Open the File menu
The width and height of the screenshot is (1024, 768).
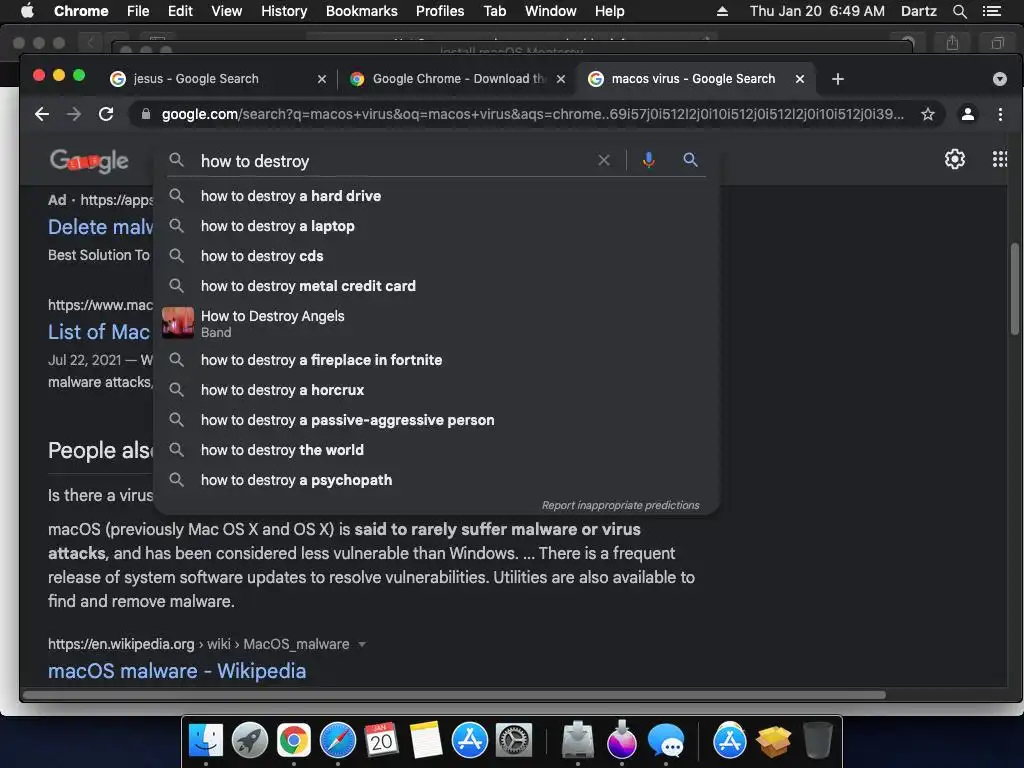click(x=138, y=11)
